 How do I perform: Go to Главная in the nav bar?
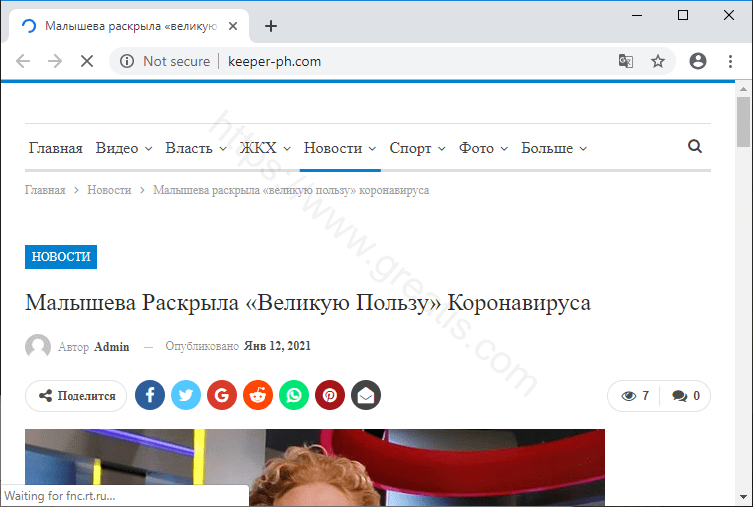click(56, 148)
